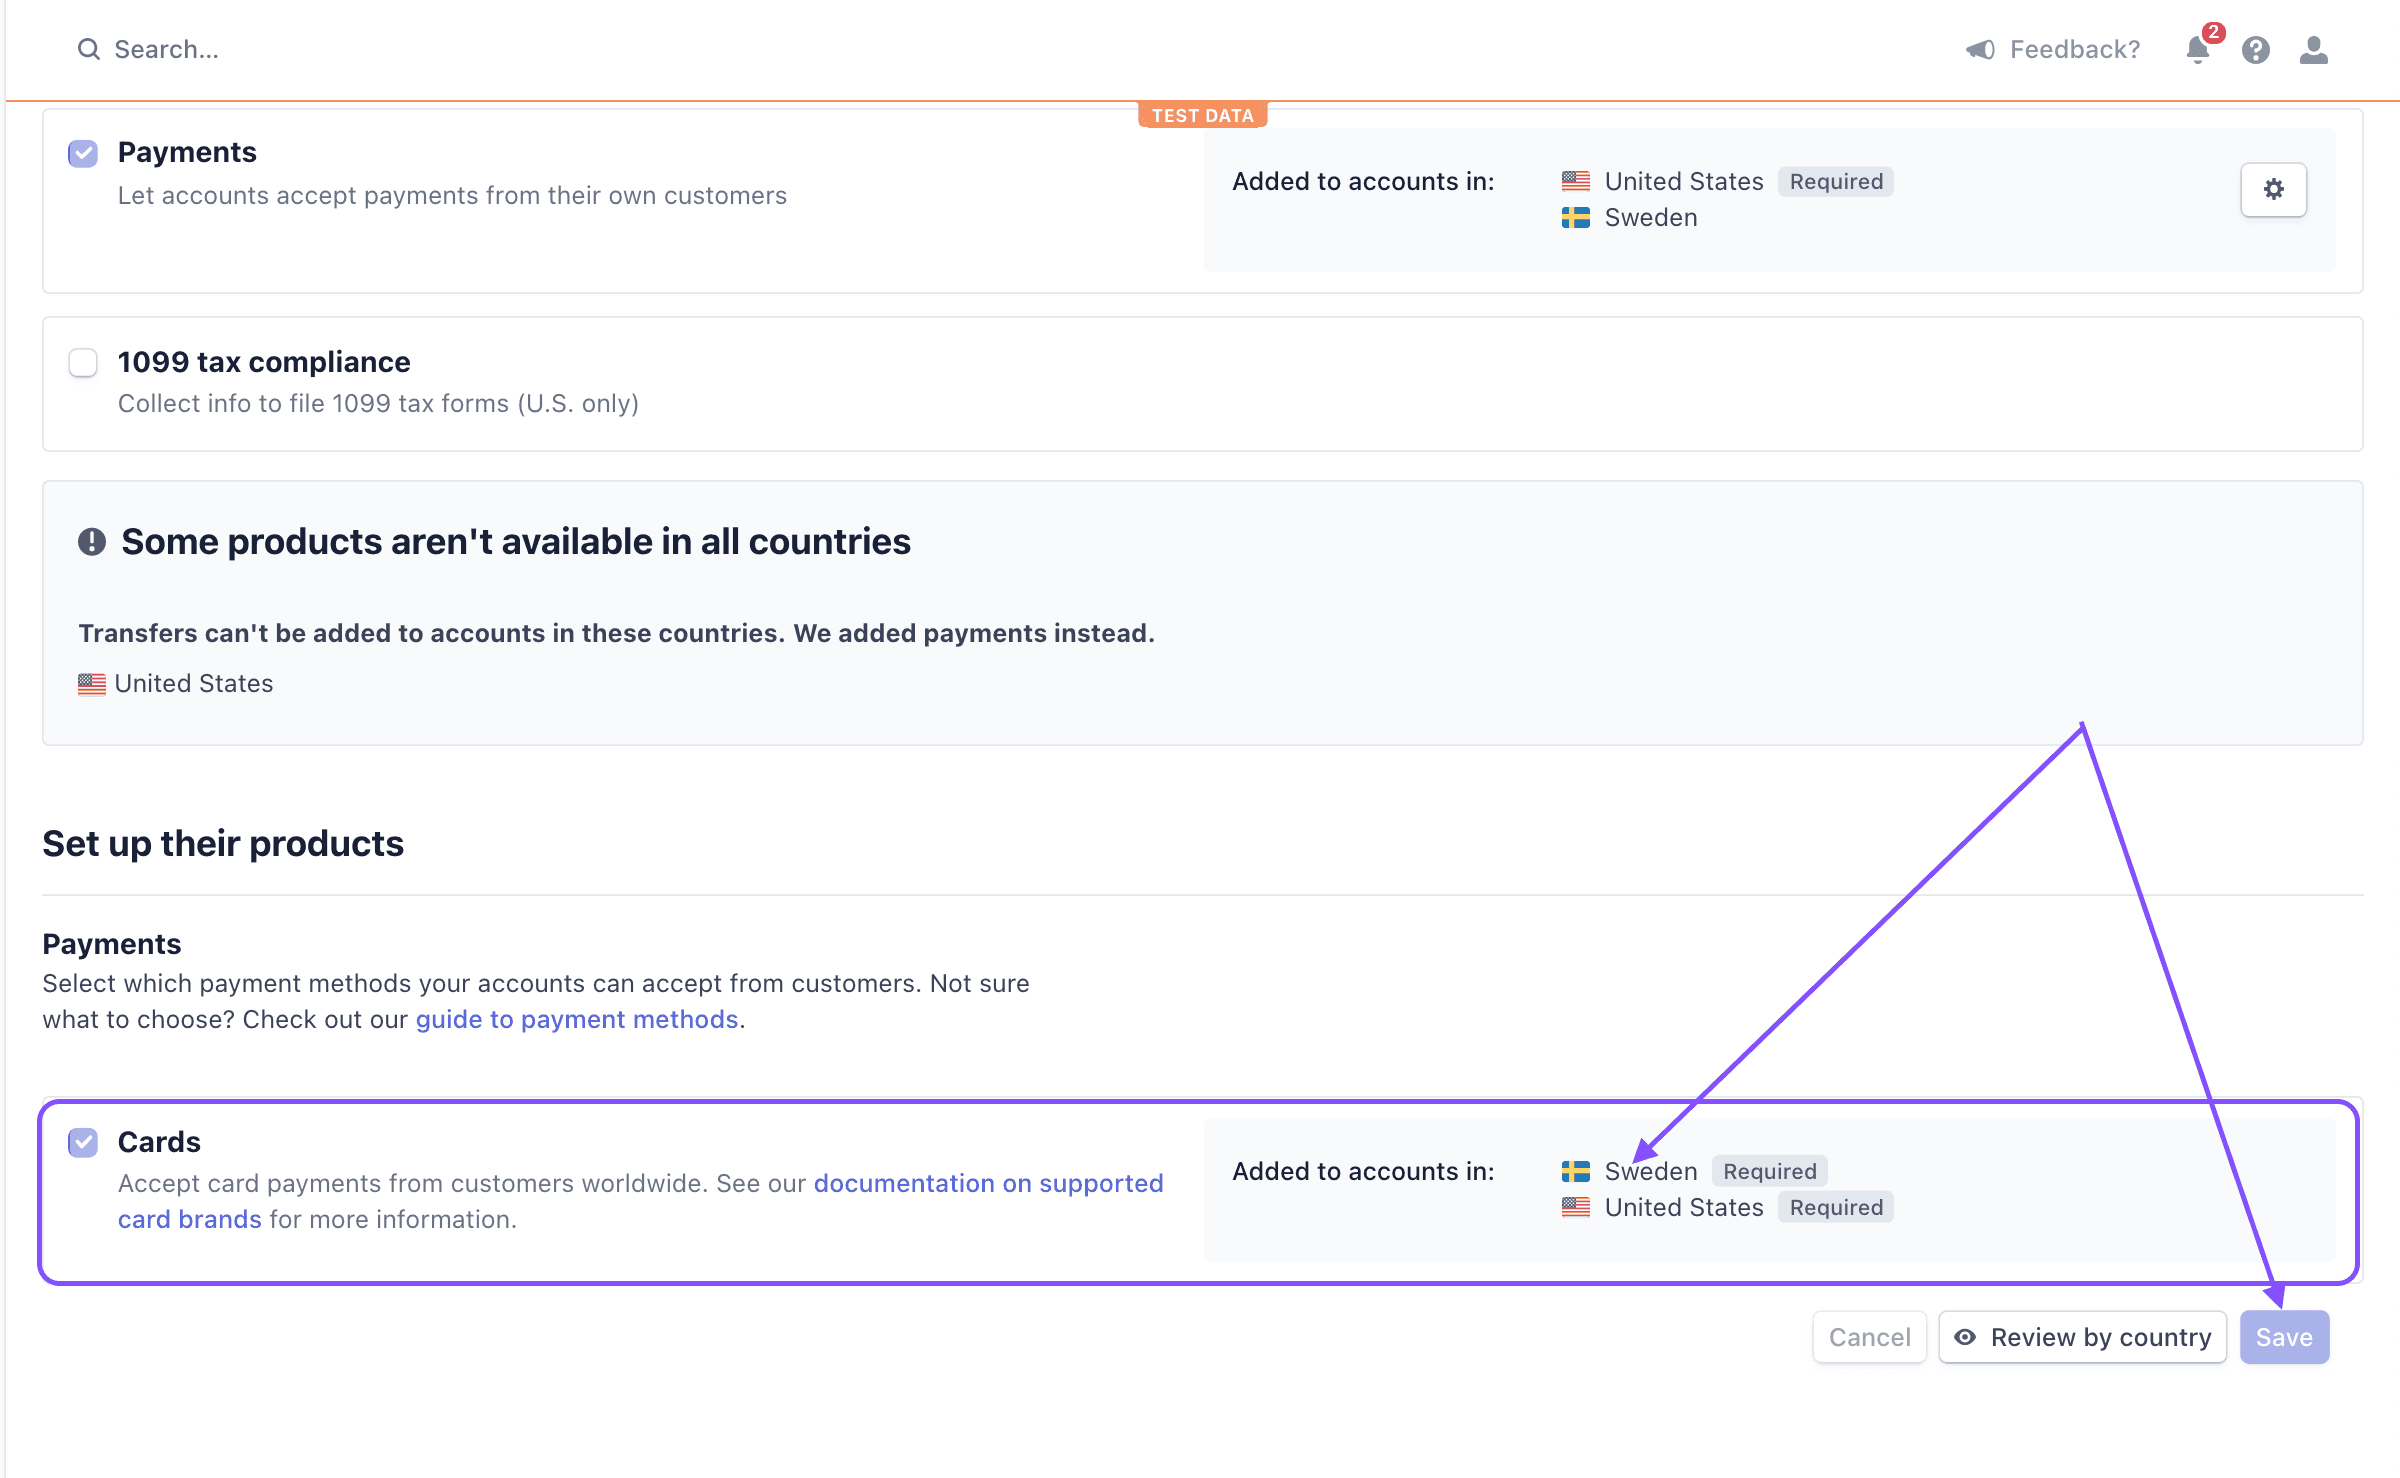Screen dimensions: 2400x1478
Task: Click 'Collect info to file 1099' description
Action: click(378, 403)
